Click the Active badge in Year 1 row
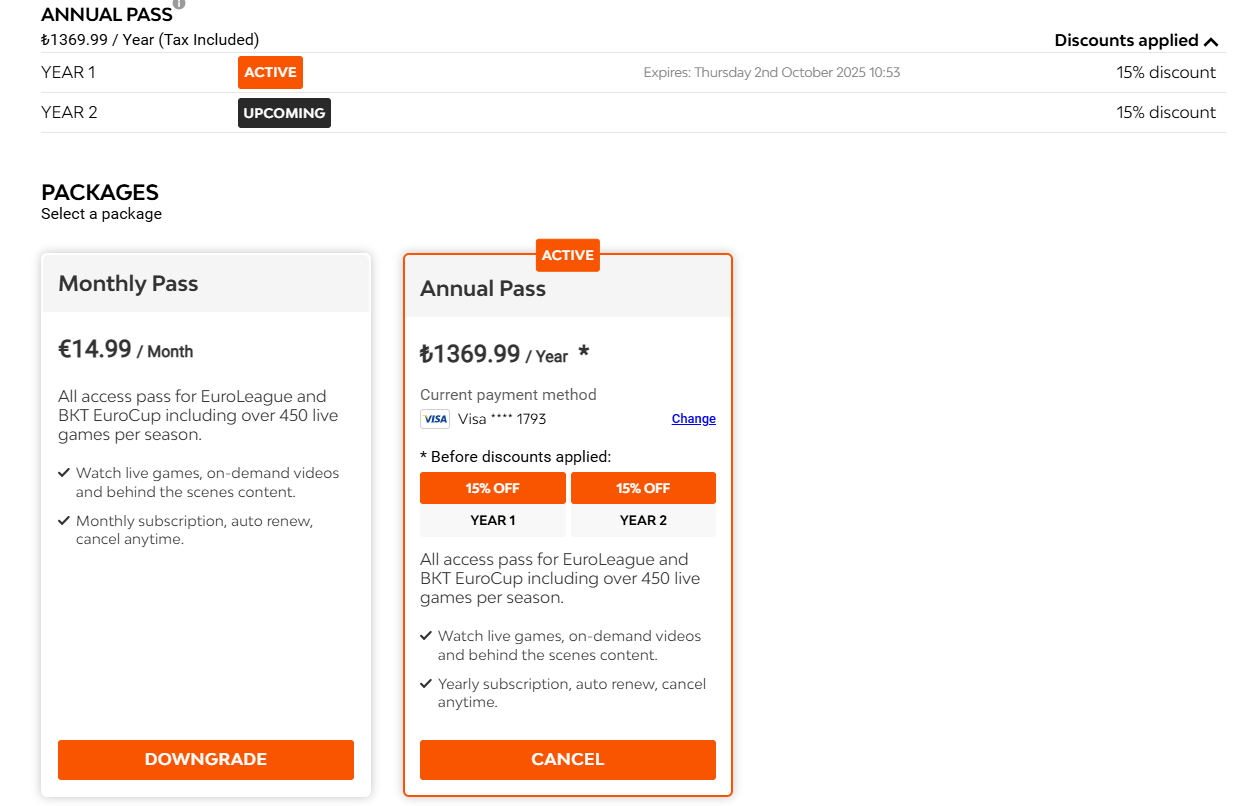 click(x=270, y=73)
